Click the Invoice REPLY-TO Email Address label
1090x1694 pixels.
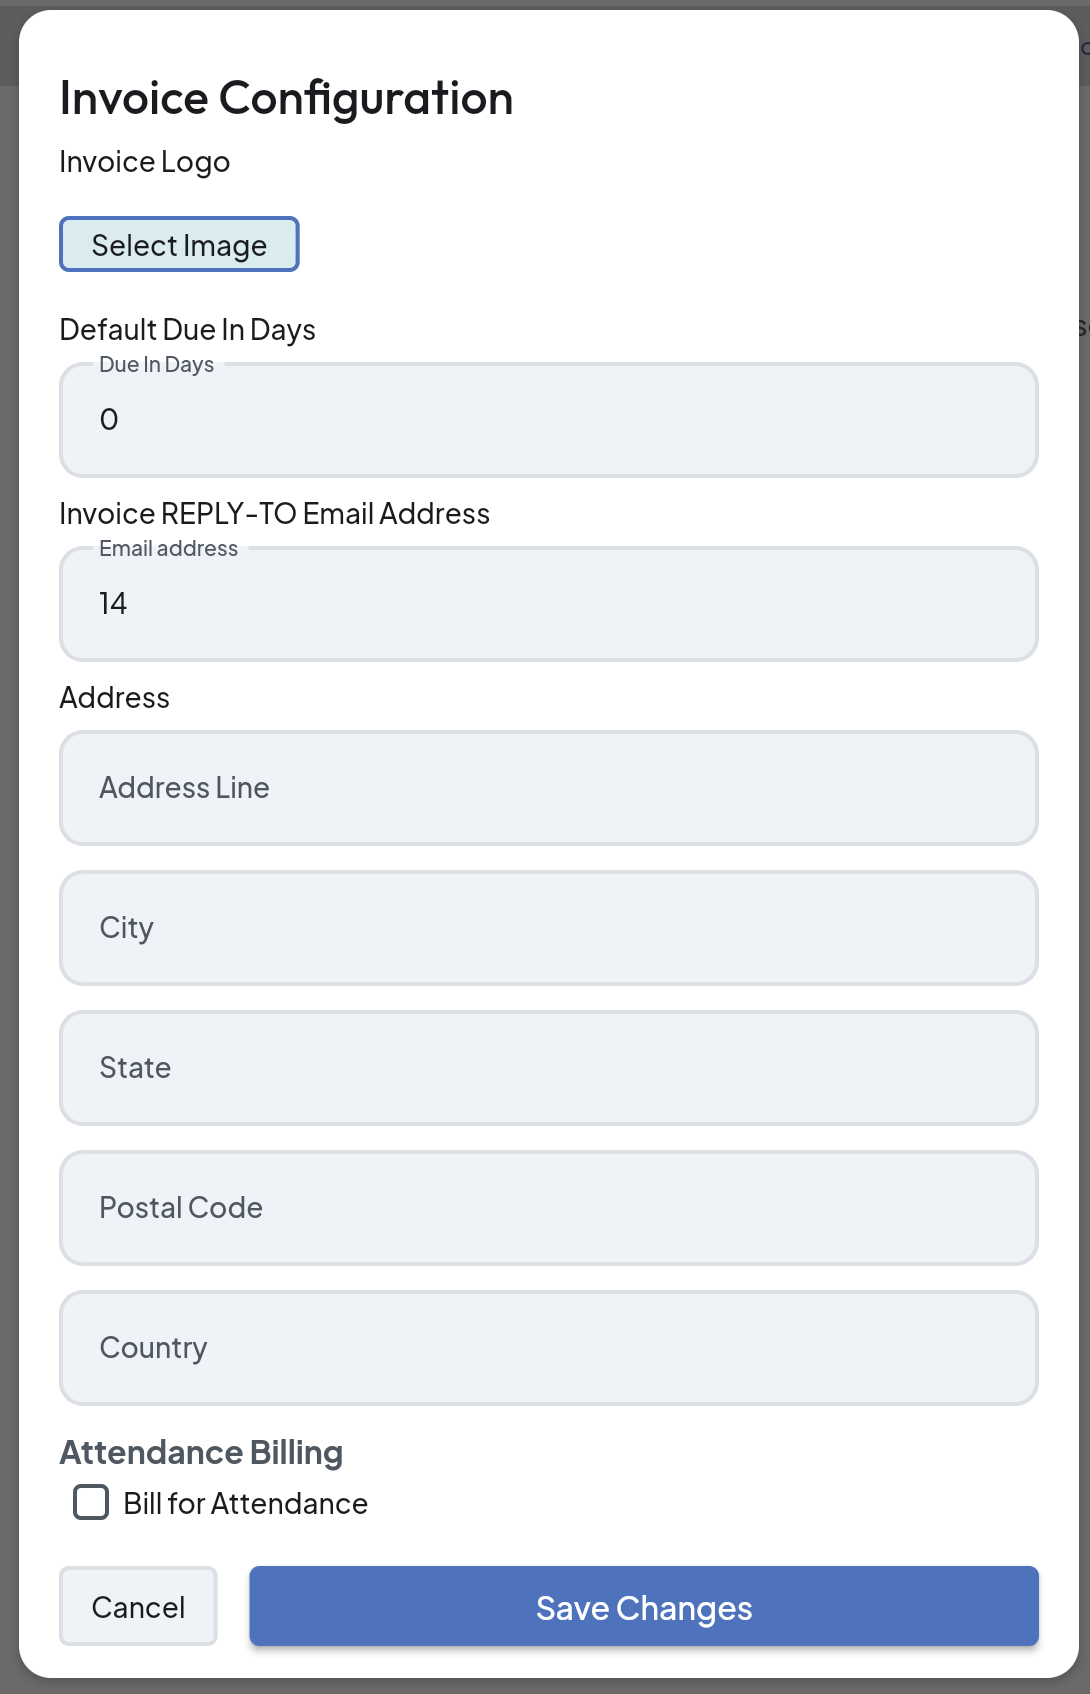[274, 514]
